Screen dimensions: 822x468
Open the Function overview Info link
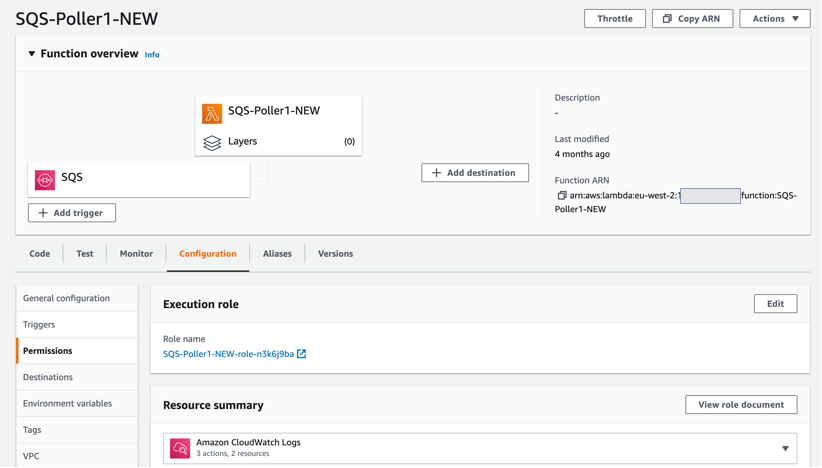(152, 55)
